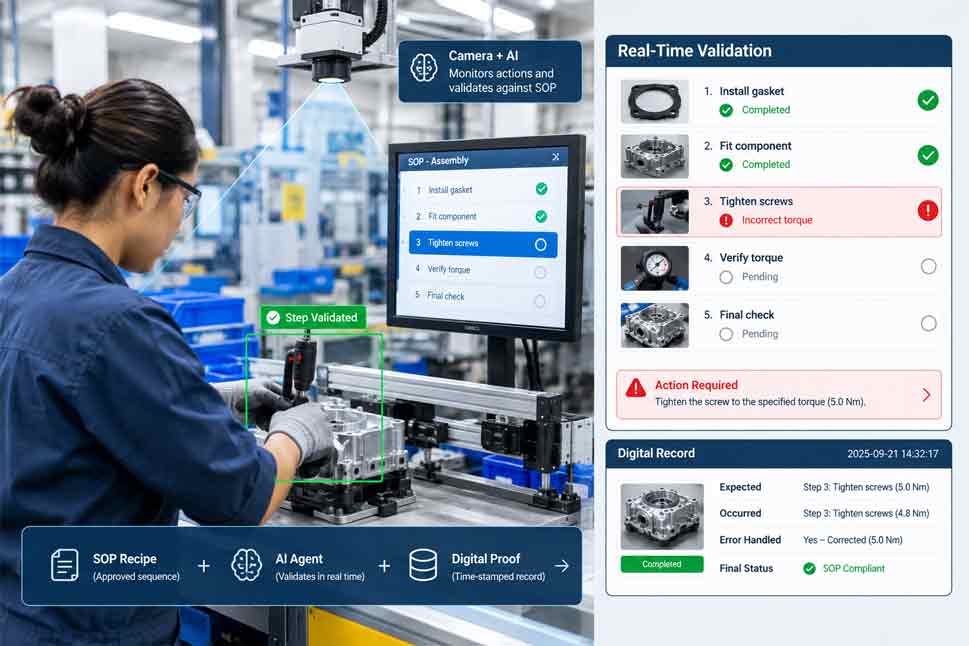This screenshot has height=646, width=969.
Task: Click the Verify torque step title
Action: click(751, 258)
